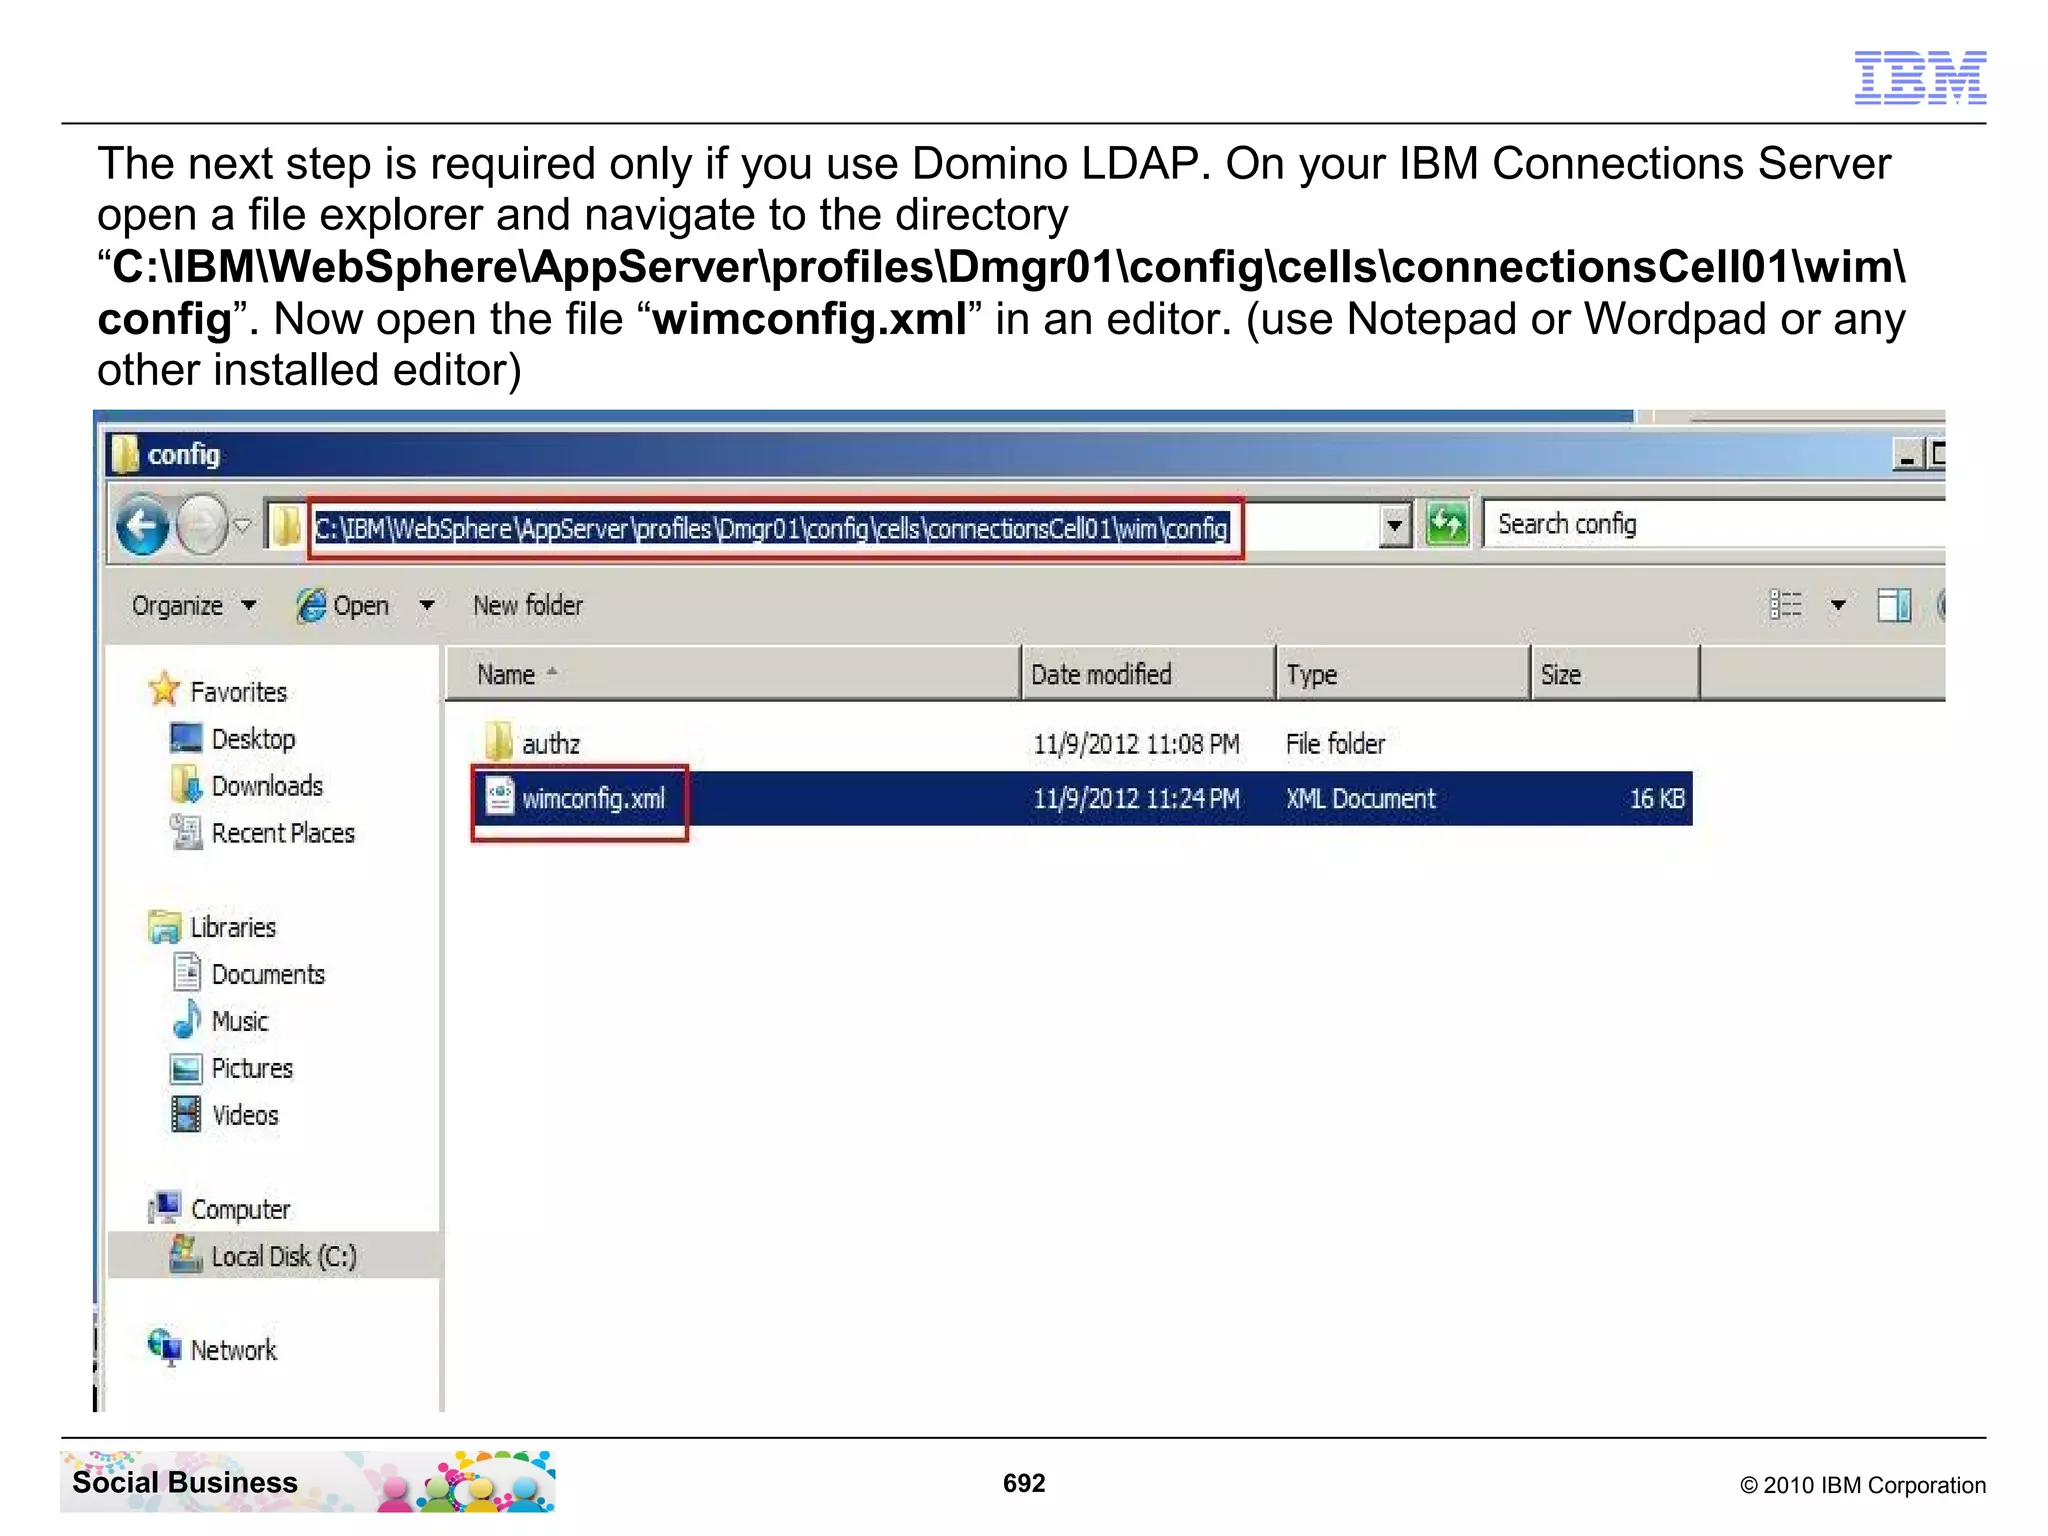This screenshot has width=2048, height=1536.
Task: Expand the view options dropdown arrow
Action: (x=1838, y=605)
